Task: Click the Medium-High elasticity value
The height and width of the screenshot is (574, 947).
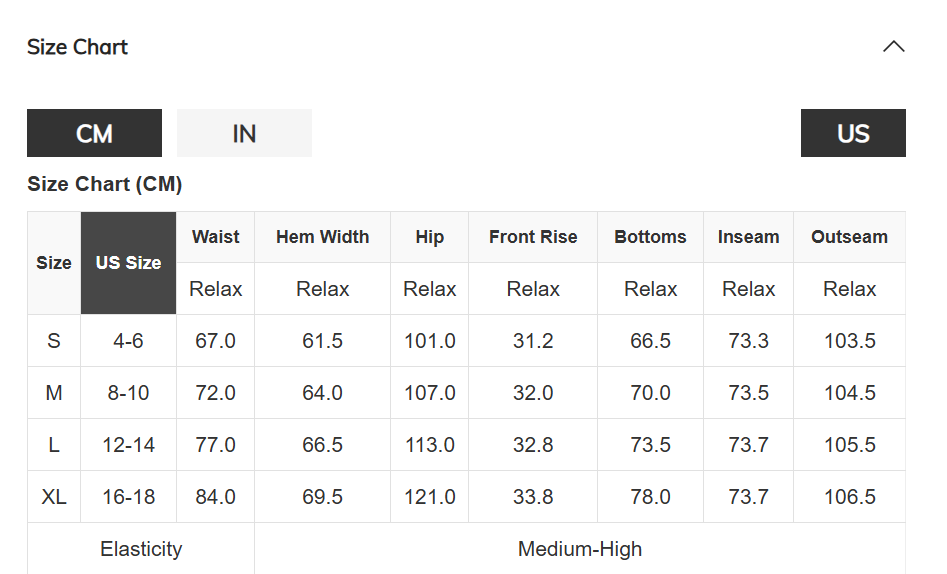Action: 580,549
